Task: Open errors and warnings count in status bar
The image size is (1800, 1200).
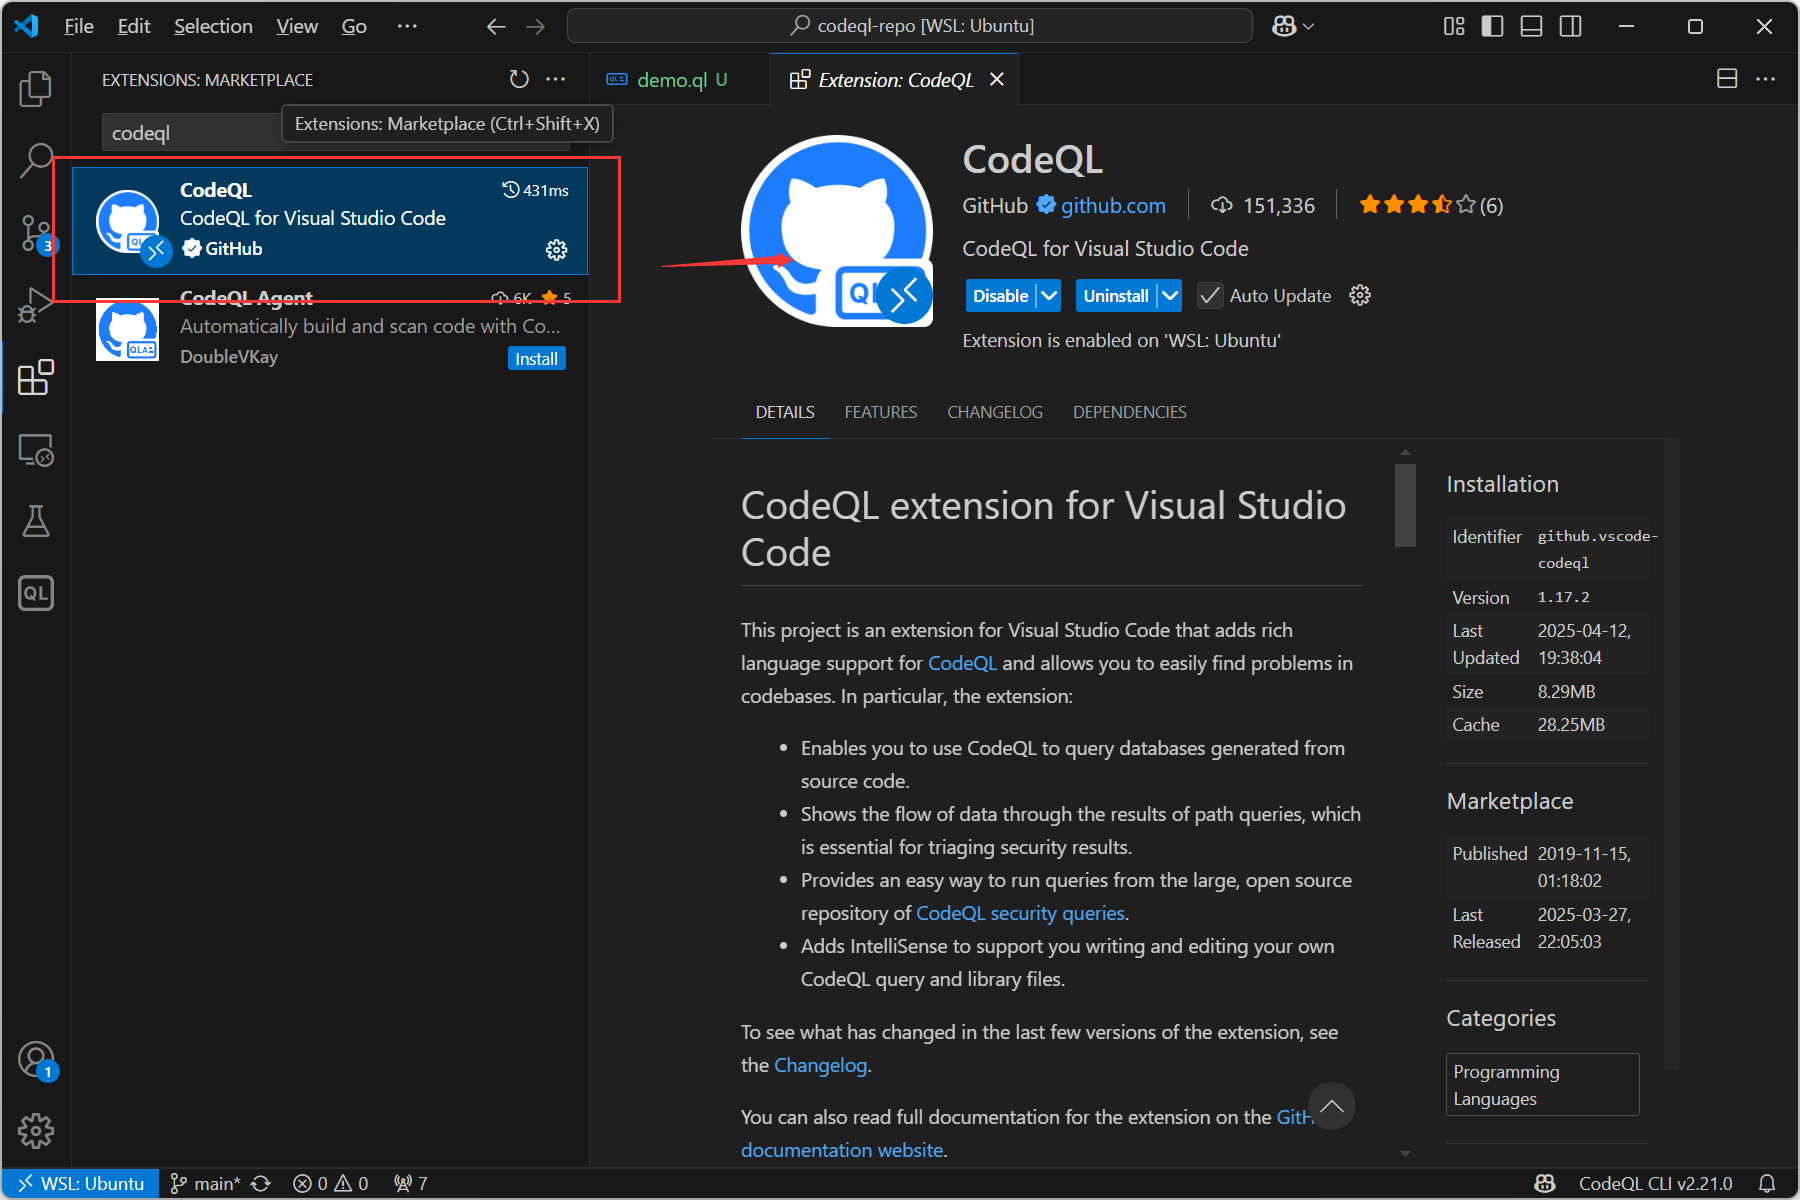Action: coord(330,1183)
